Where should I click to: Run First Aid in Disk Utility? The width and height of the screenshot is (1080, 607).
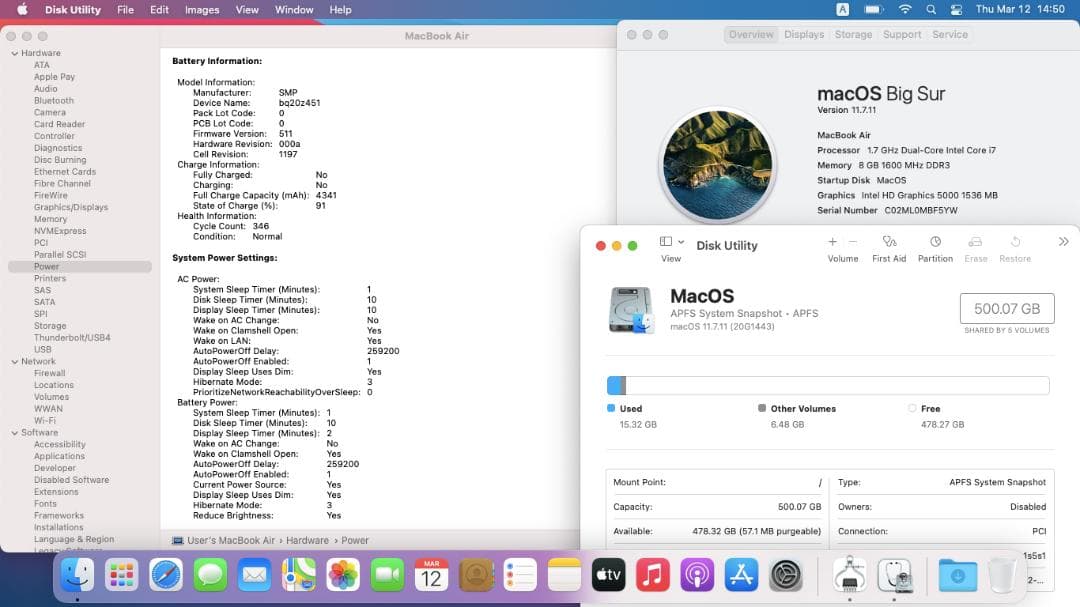(x=889, y=249)
